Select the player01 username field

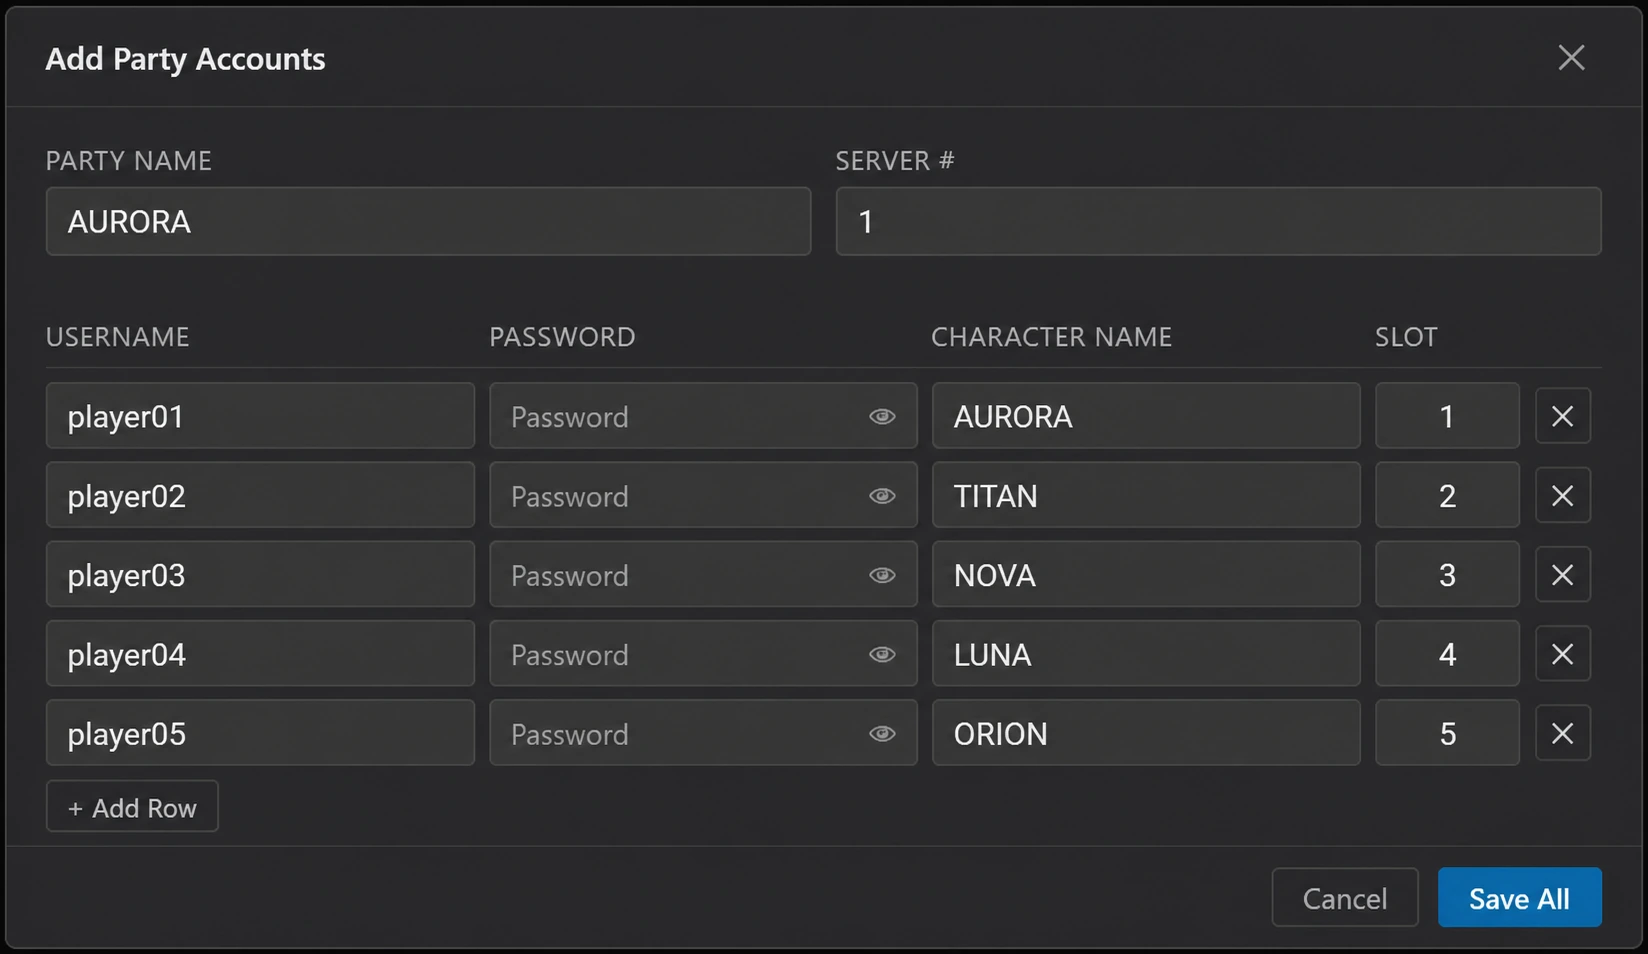pyautogui.click(x=260, y=415)
